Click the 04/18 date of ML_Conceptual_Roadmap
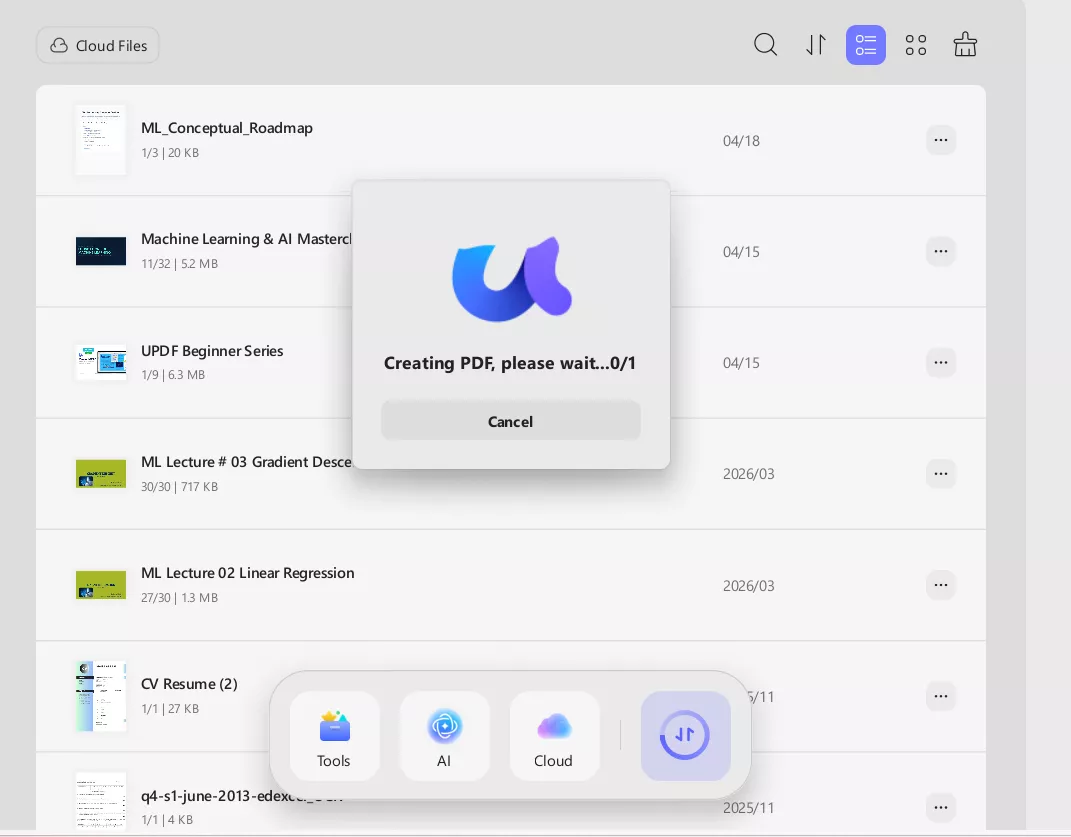Image resolution: width=1071 pixels, height=837 pixels. [741, 141]
